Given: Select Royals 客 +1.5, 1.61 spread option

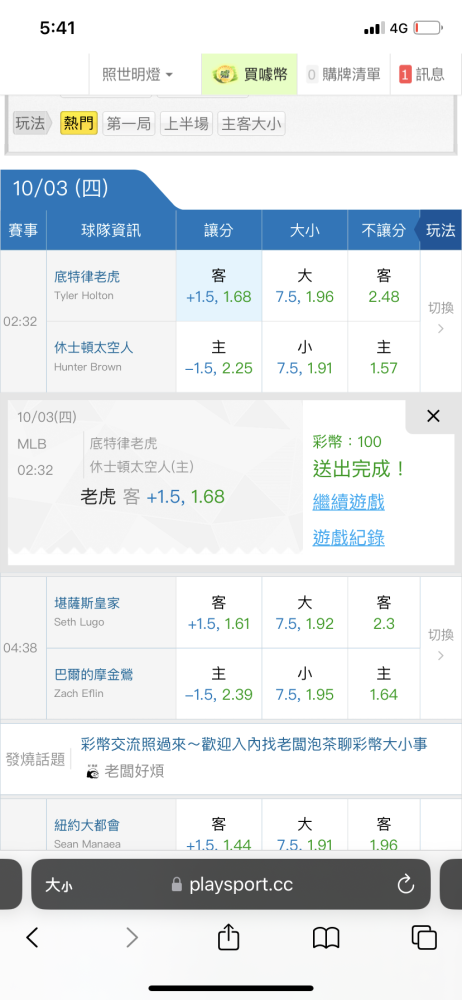Looking at the screenshot, I should pos(219,613).
